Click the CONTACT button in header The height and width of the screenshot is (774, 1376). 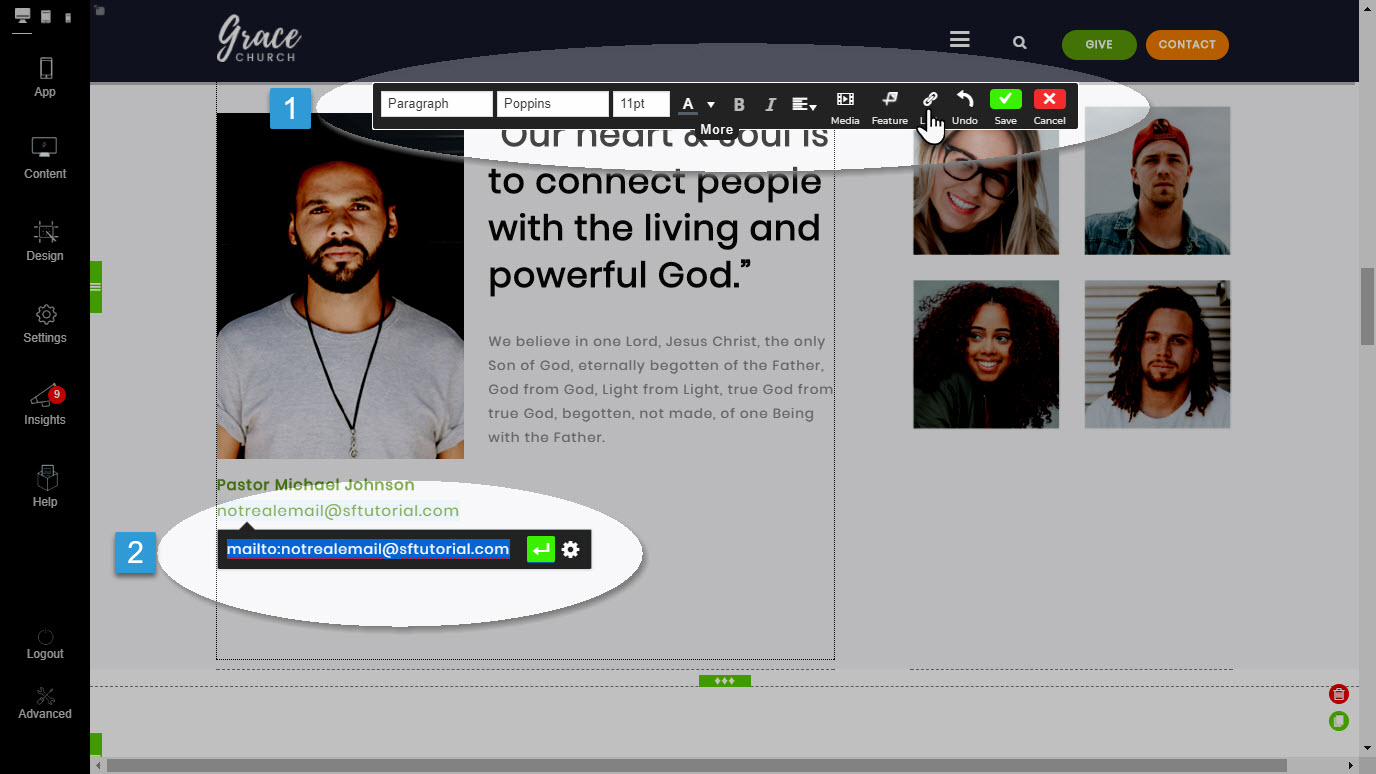tap(1187, 44)
